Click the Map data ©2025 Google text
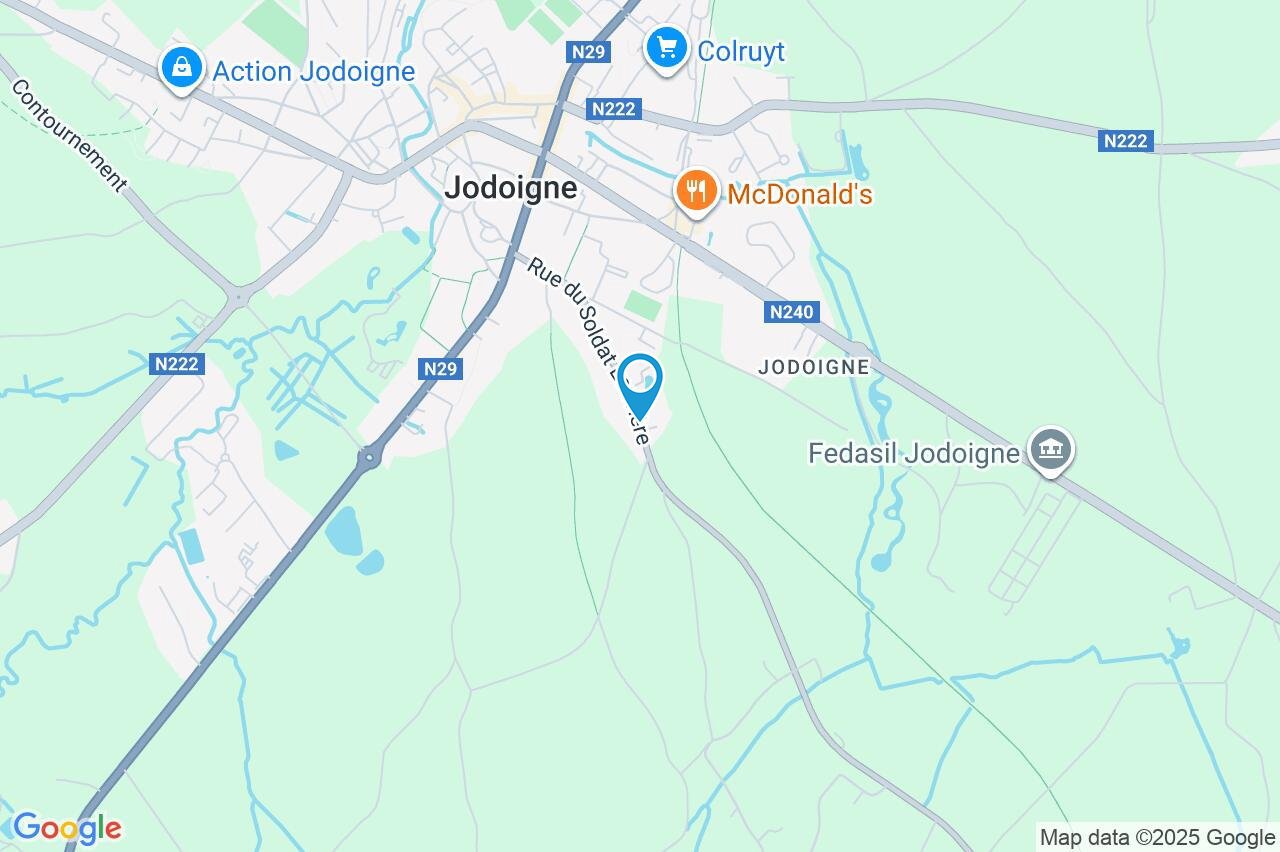Image resolution: width=1280 pixels, height=852 pixels. tap(1157, 837)
